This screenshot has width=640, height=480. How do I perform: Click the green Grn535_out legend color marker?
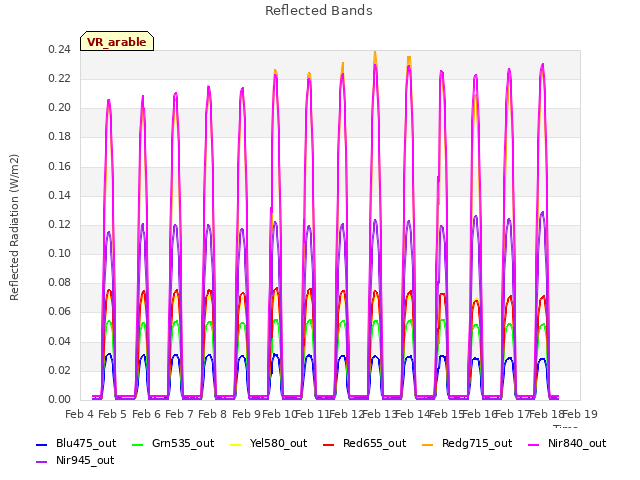point(138,444)
